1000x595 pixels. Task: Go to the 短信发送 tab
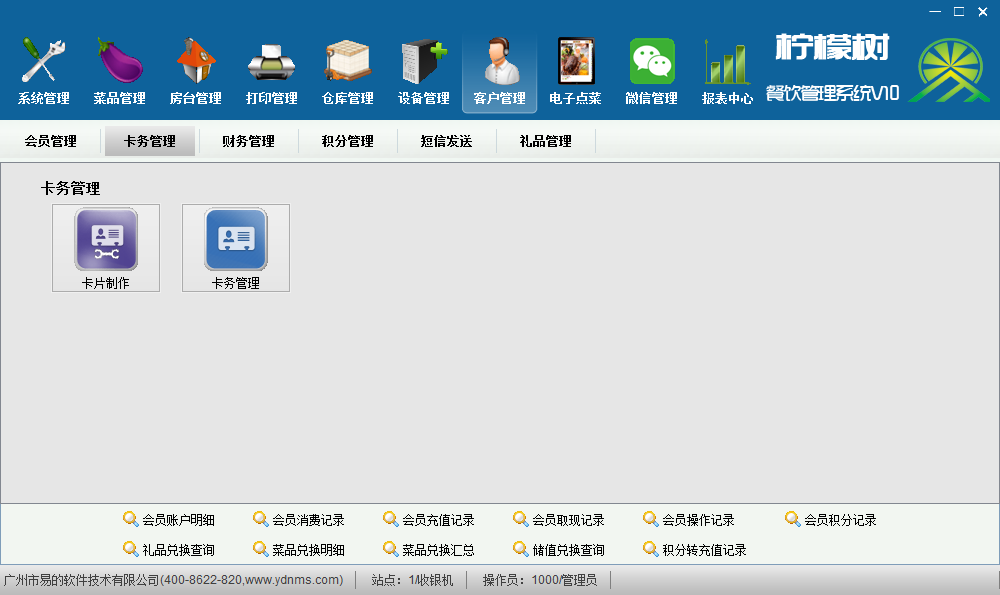point(446,142)
